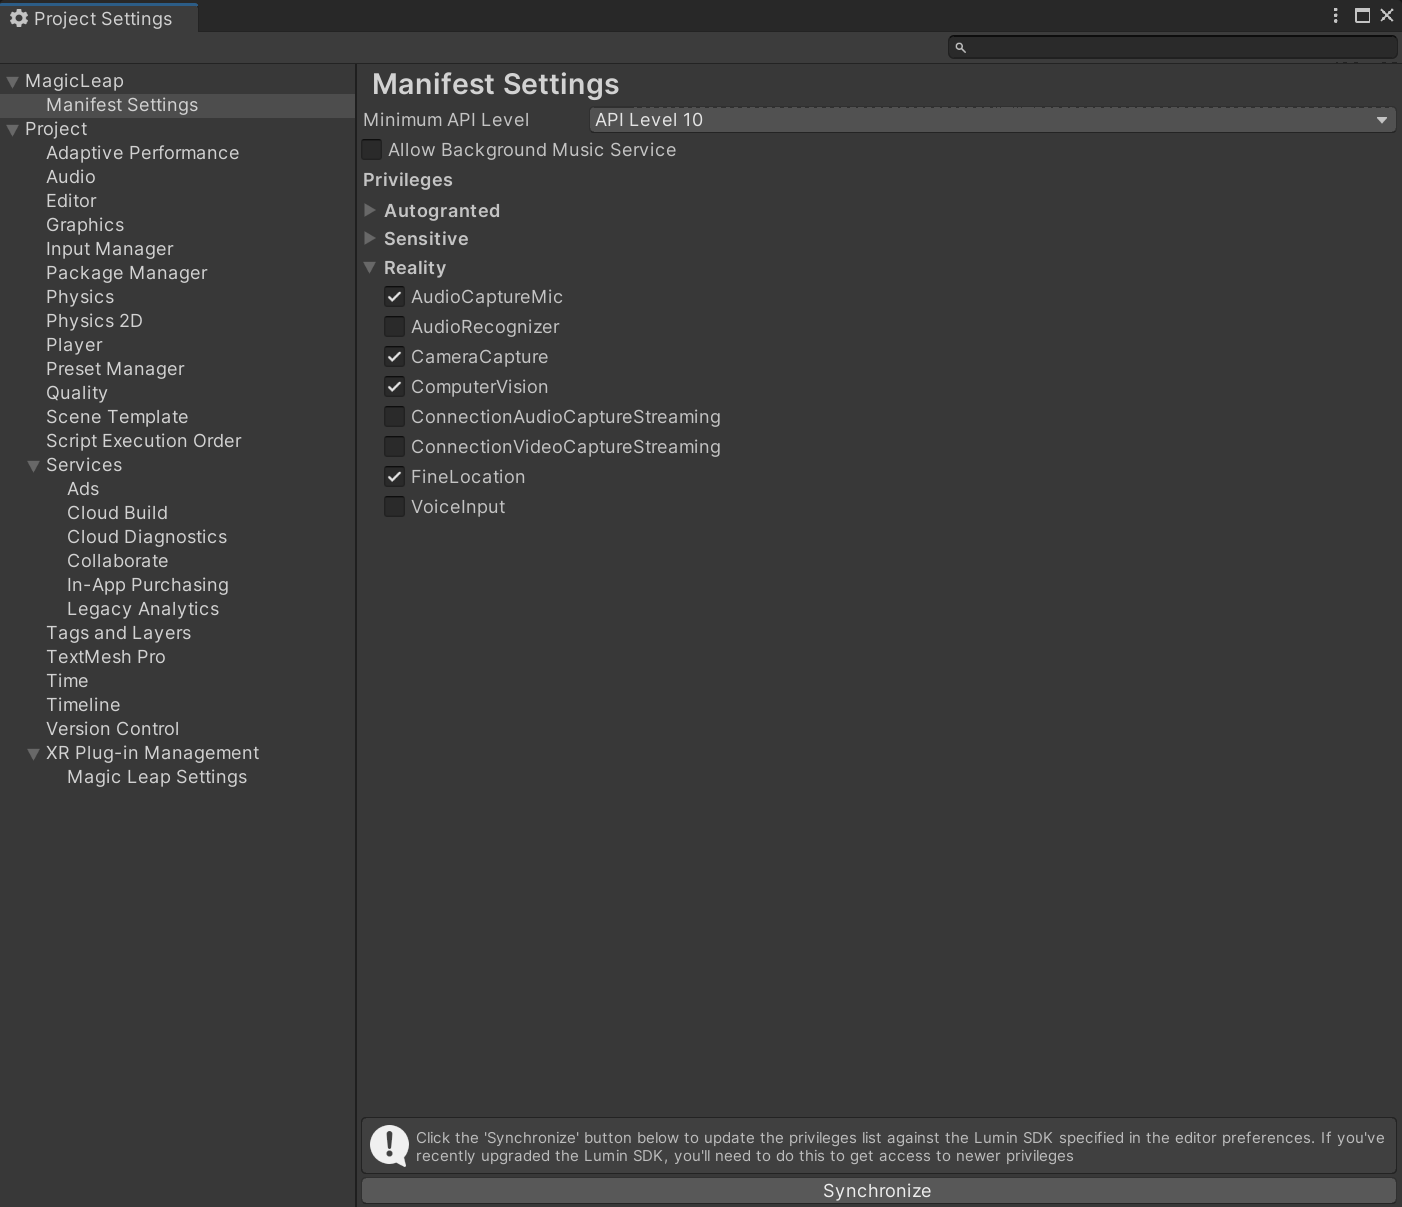Check the VoiceInput privilege
The height and width of the screenshot is (1207, 1402).
[x=395, y=507]
